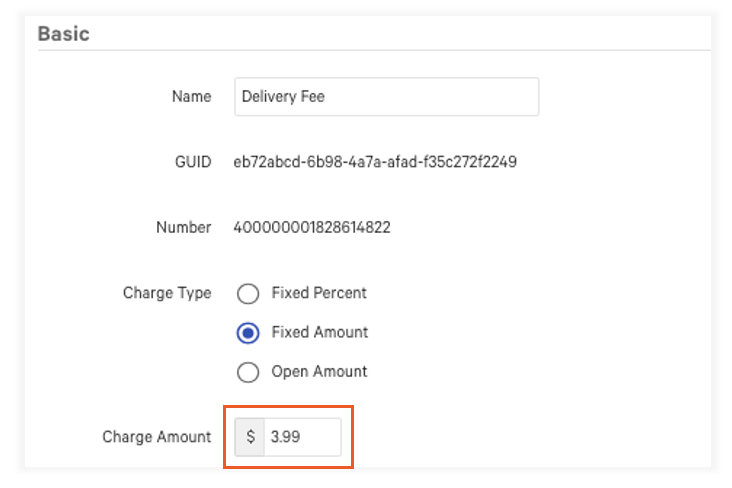This screenshot has width=732, height=488.
Task: Click the dollar sign currency prefix
Action: pyautogui.click(x=250, y=437)
